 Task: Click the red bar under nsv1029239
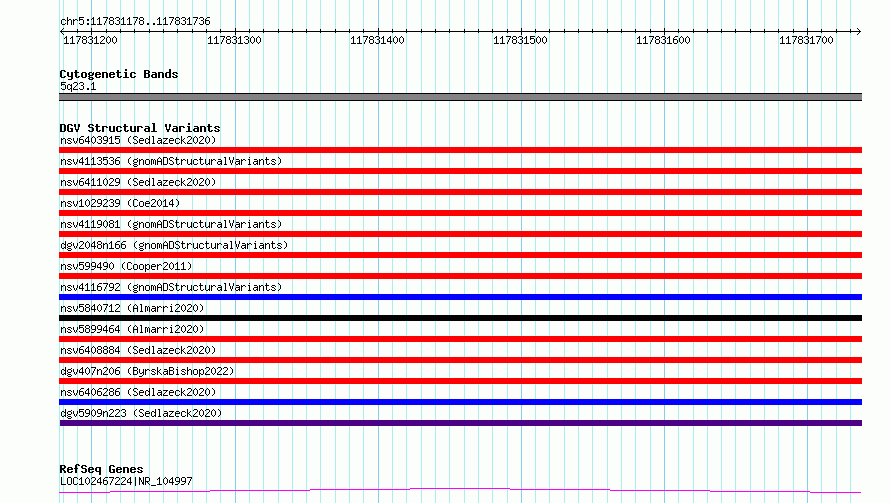tap(460, 213)
